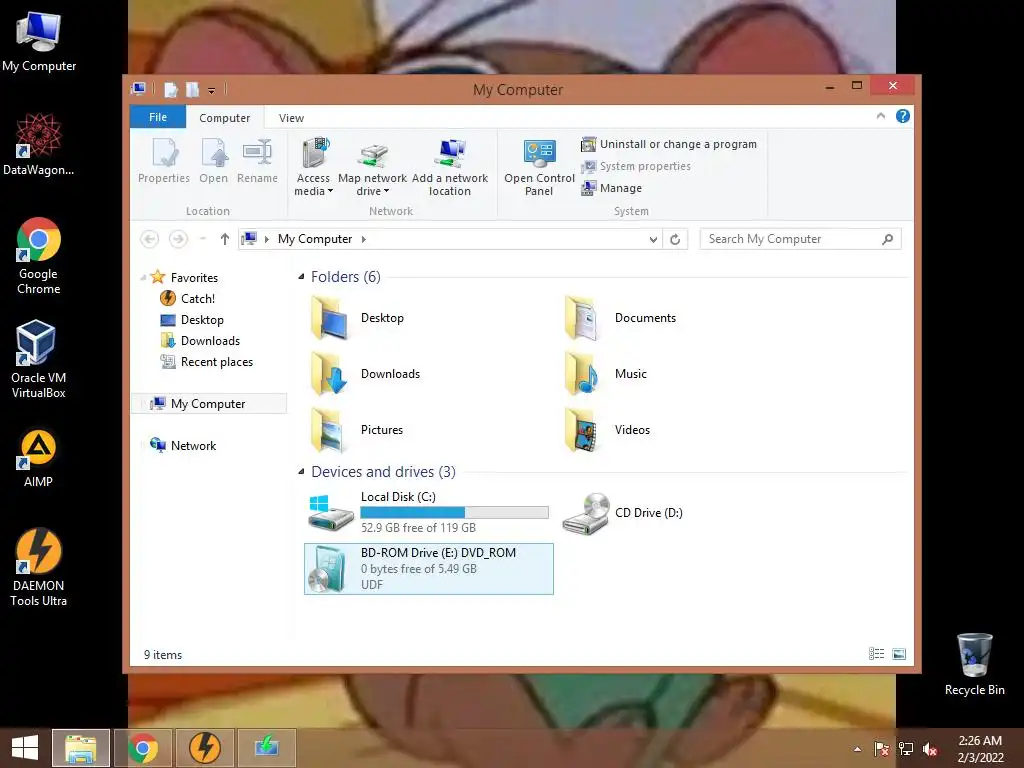Click the muted volume tray icon
This screenshot has height=768, width=1024.
[930, 749]
